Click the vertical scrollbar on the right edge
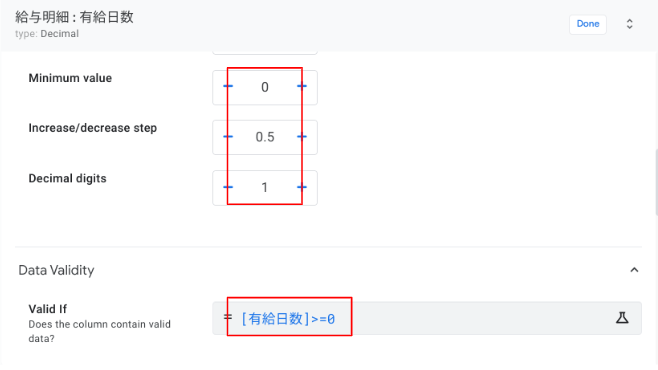 (656, 182)
